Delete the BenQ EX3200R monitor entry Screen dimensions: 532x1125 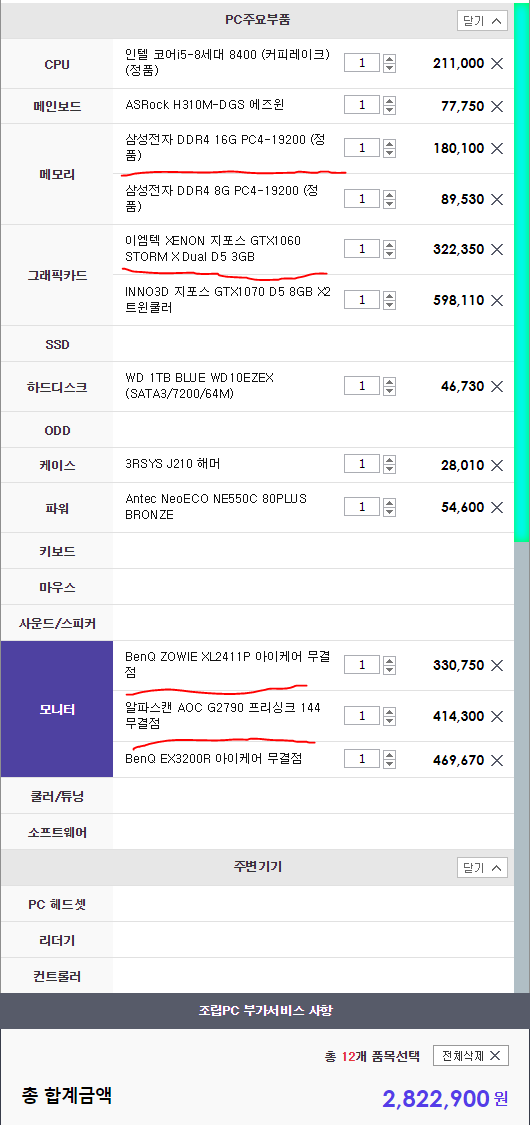click(497, 759)
